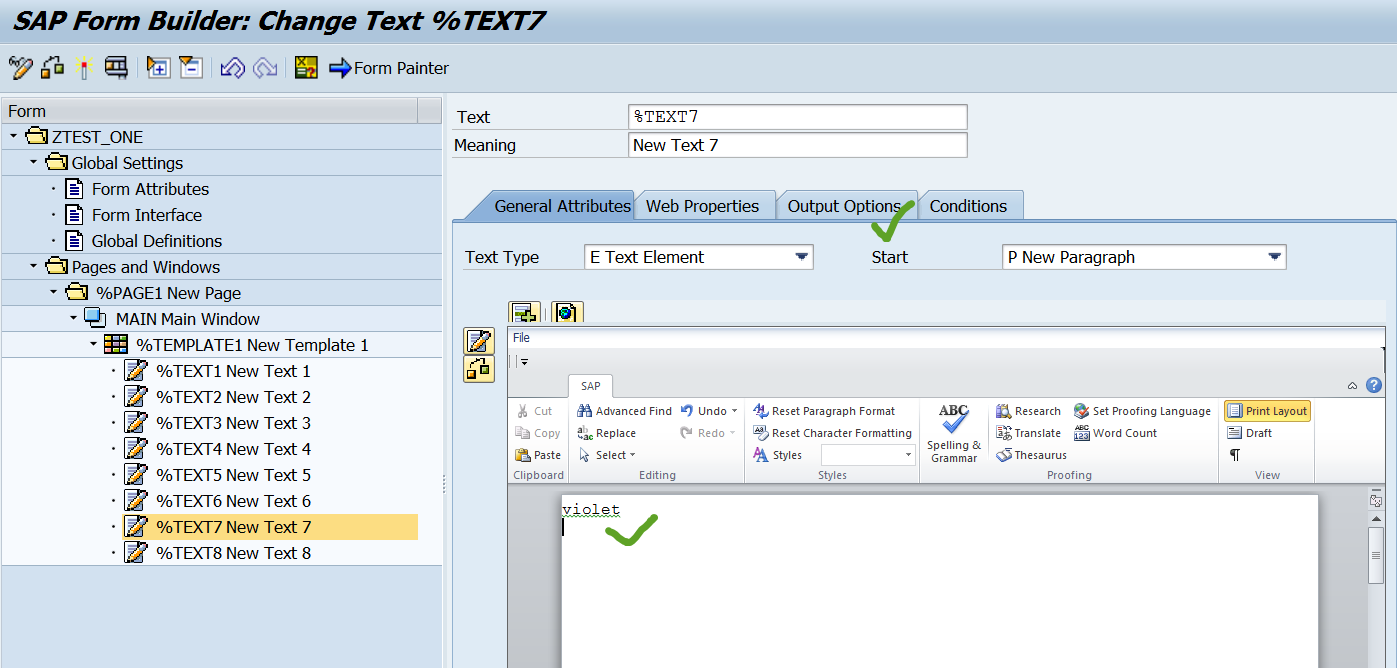
Task: Open the File menu in the editor
Action: coord(519,337)
